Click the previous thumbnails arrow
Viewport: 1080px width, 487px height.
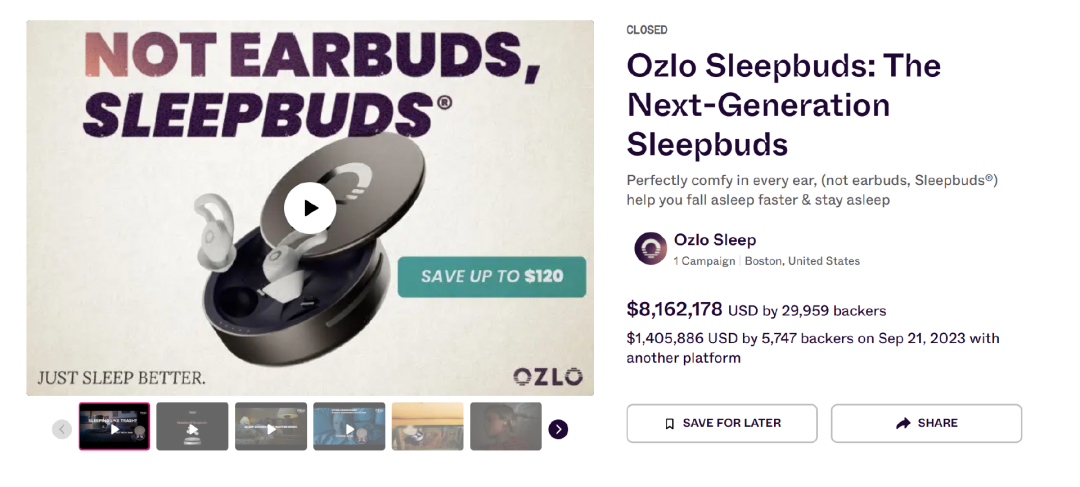tap(62, 429)
